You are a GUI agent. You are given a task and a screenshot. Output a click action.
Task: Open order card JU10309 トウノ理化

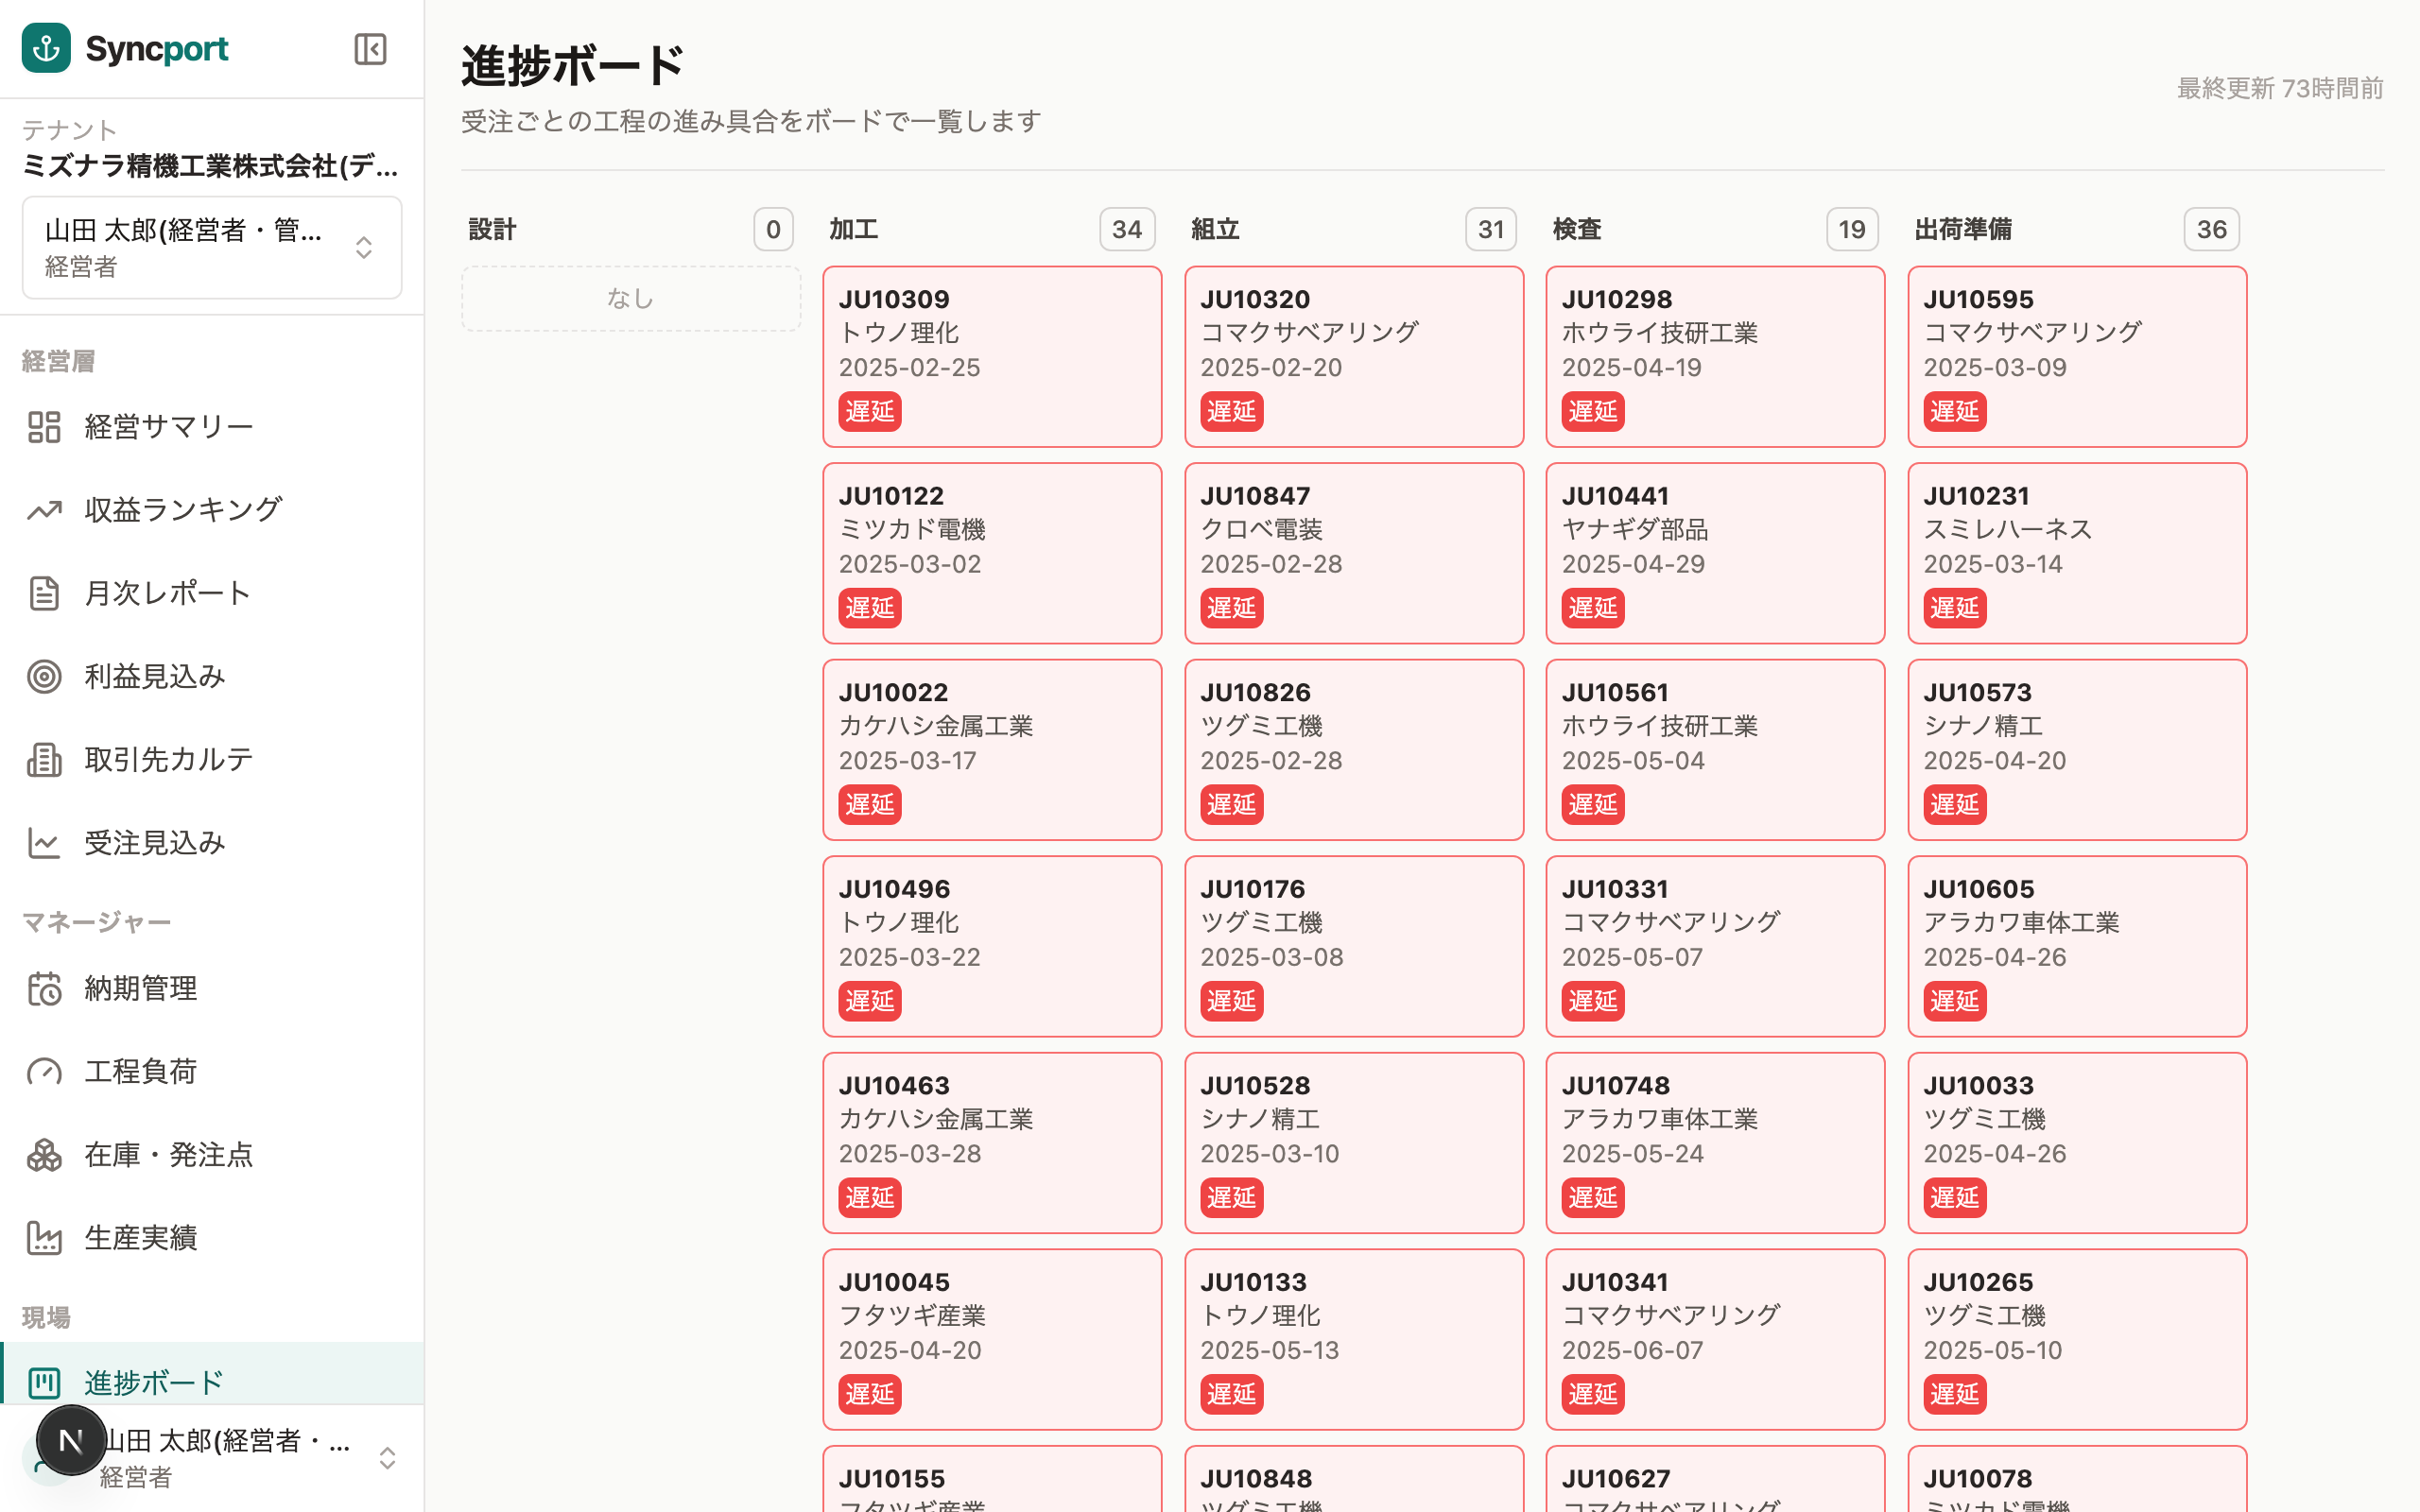click(992, 357)
